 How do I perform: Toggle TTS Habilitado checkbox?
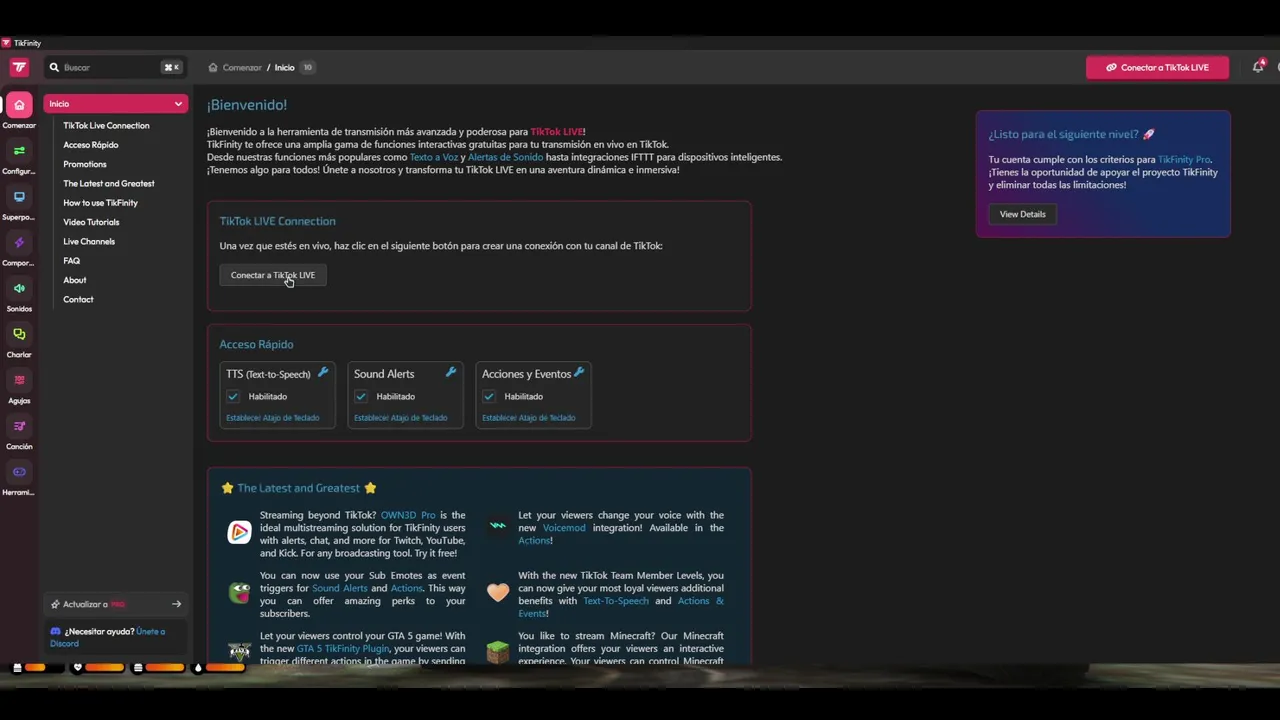[x=233, y=396]
